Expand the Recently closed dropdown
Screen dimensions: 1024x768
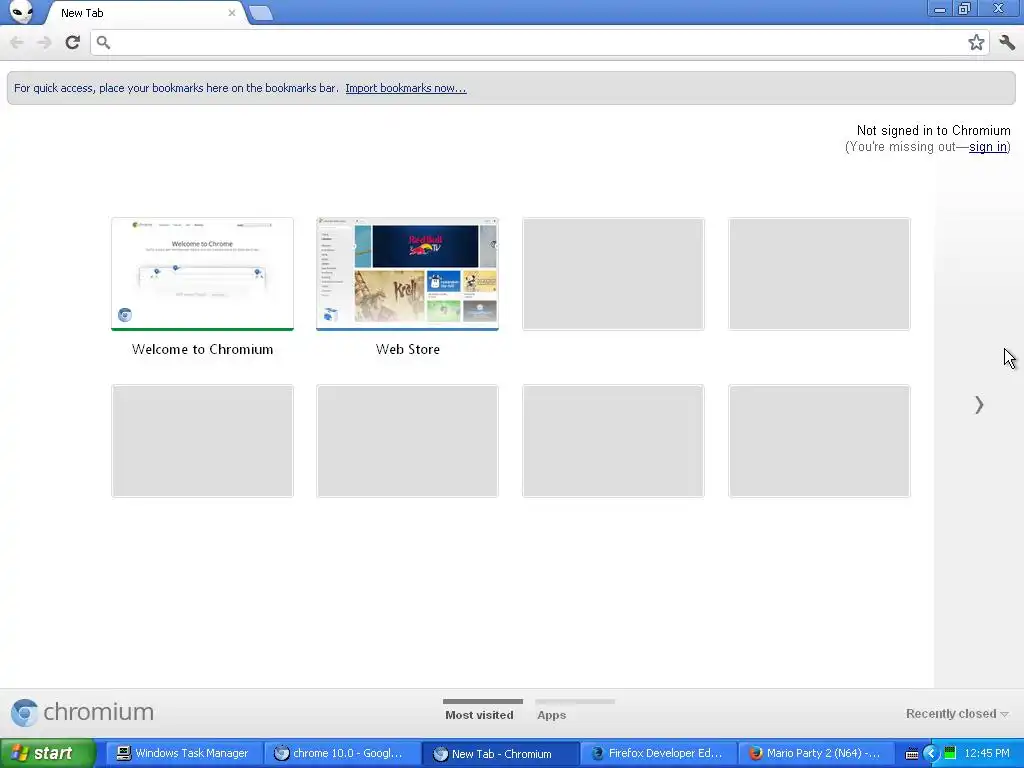[957, 714]
